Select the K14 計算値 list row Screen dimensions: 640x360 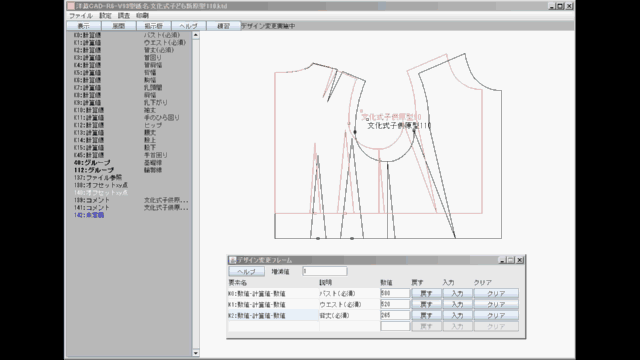(x=129, y=140)
